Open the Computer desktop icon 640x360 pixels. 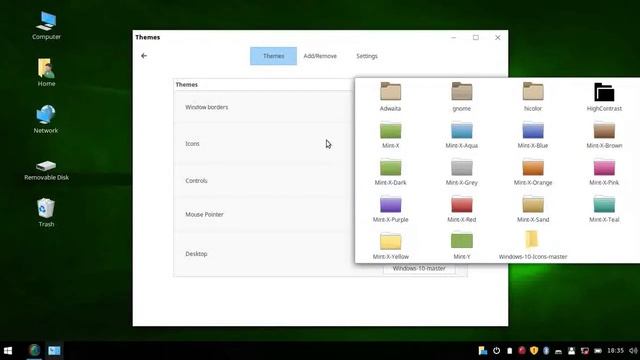pos(46,25)
